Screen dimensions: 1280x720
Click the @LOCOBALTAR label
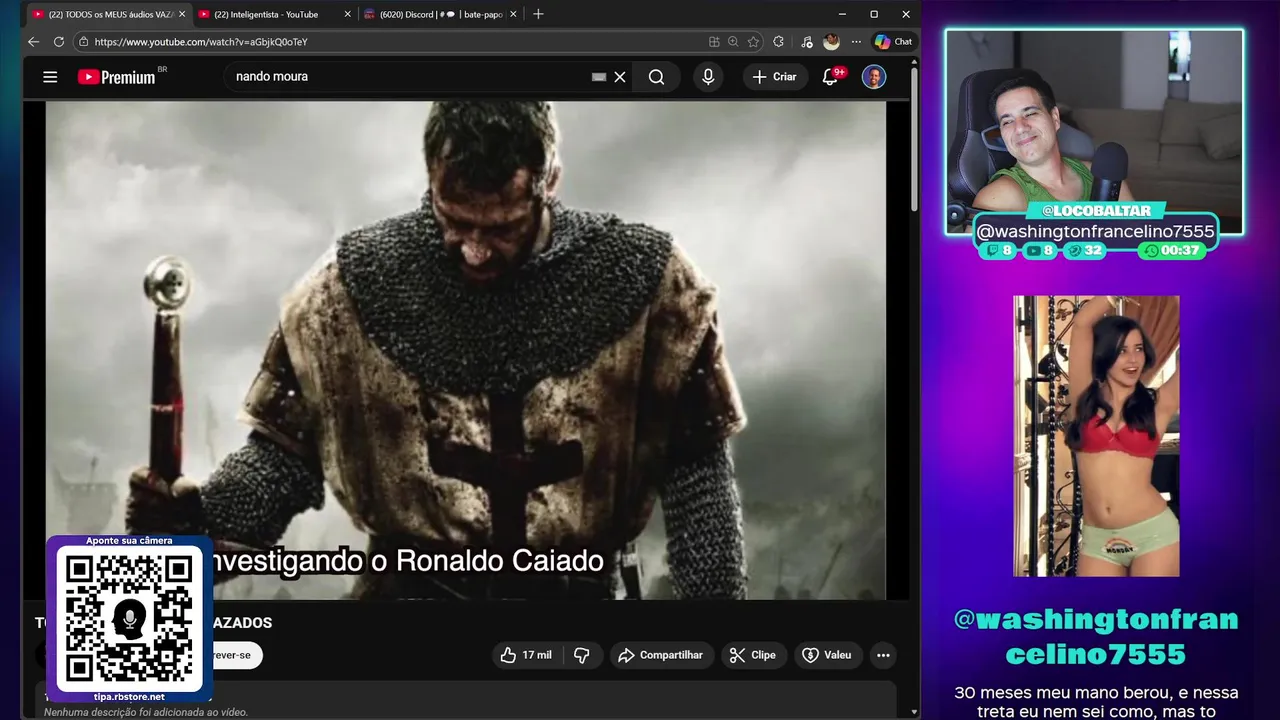point(1096,210)
